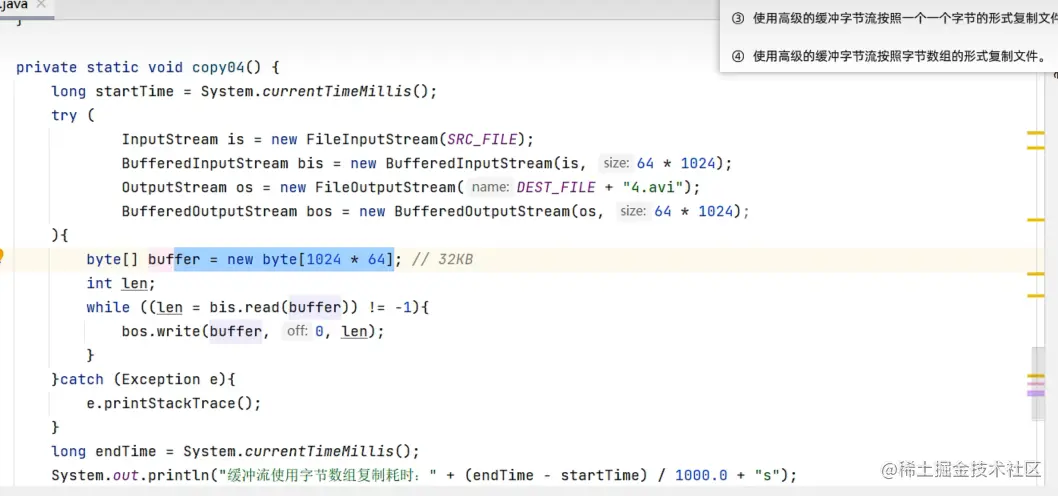Choose popup item ③ 使用高级的缓冲字节流按照一个一个字节
Viewport: 1058px width, 496px height.
coord(894,19)
